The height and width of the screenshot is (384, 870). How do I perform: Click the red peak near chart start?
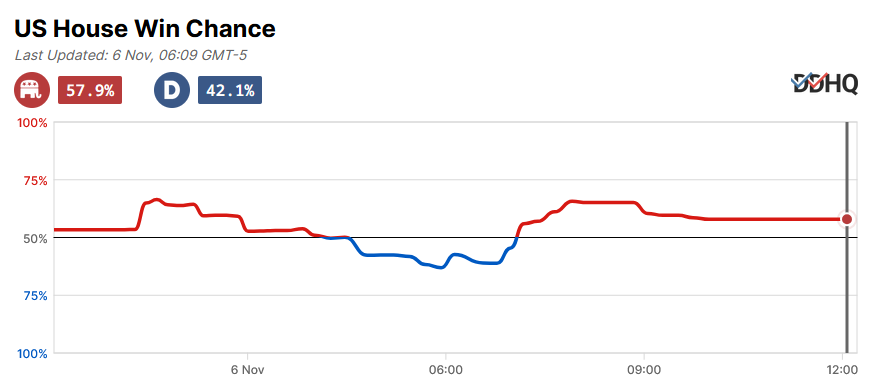(x=155, y=200)
